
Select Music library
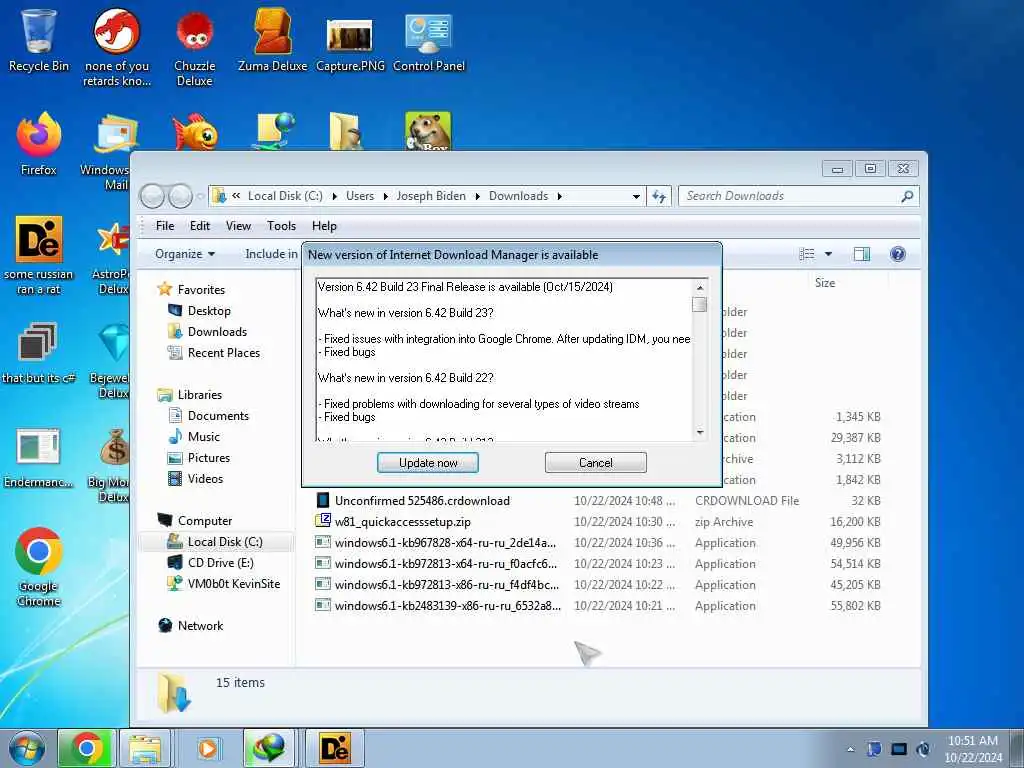(x=204, y=437)
